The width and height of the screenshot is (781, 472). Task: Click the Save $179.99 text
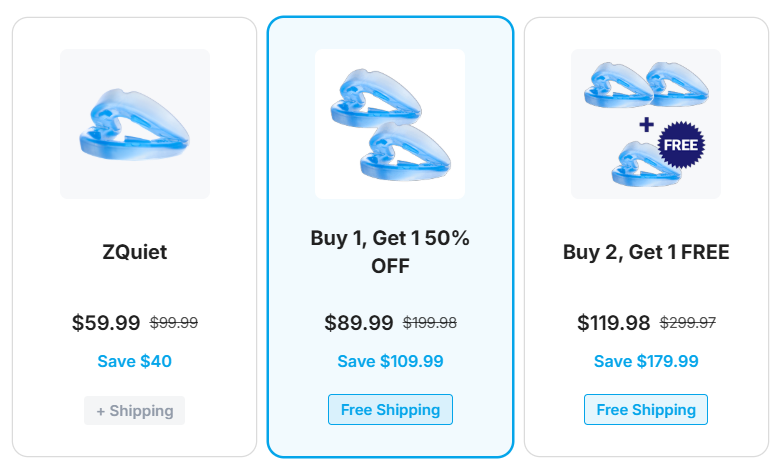646,361
